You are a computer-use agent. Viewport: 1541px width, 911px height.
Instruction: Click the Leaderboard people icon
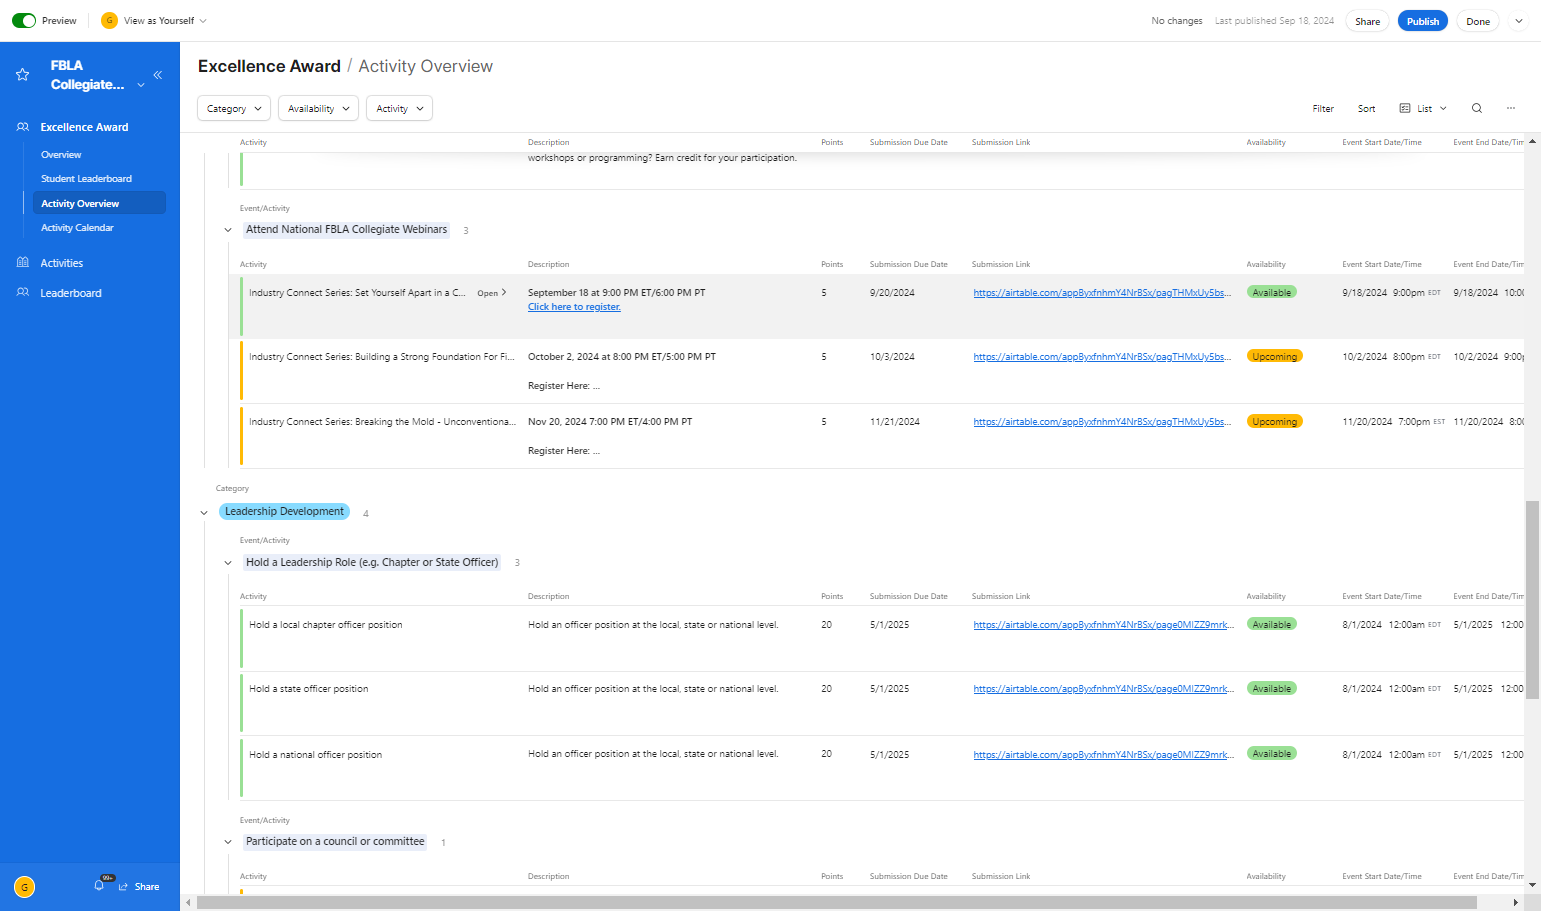(23, 293)
